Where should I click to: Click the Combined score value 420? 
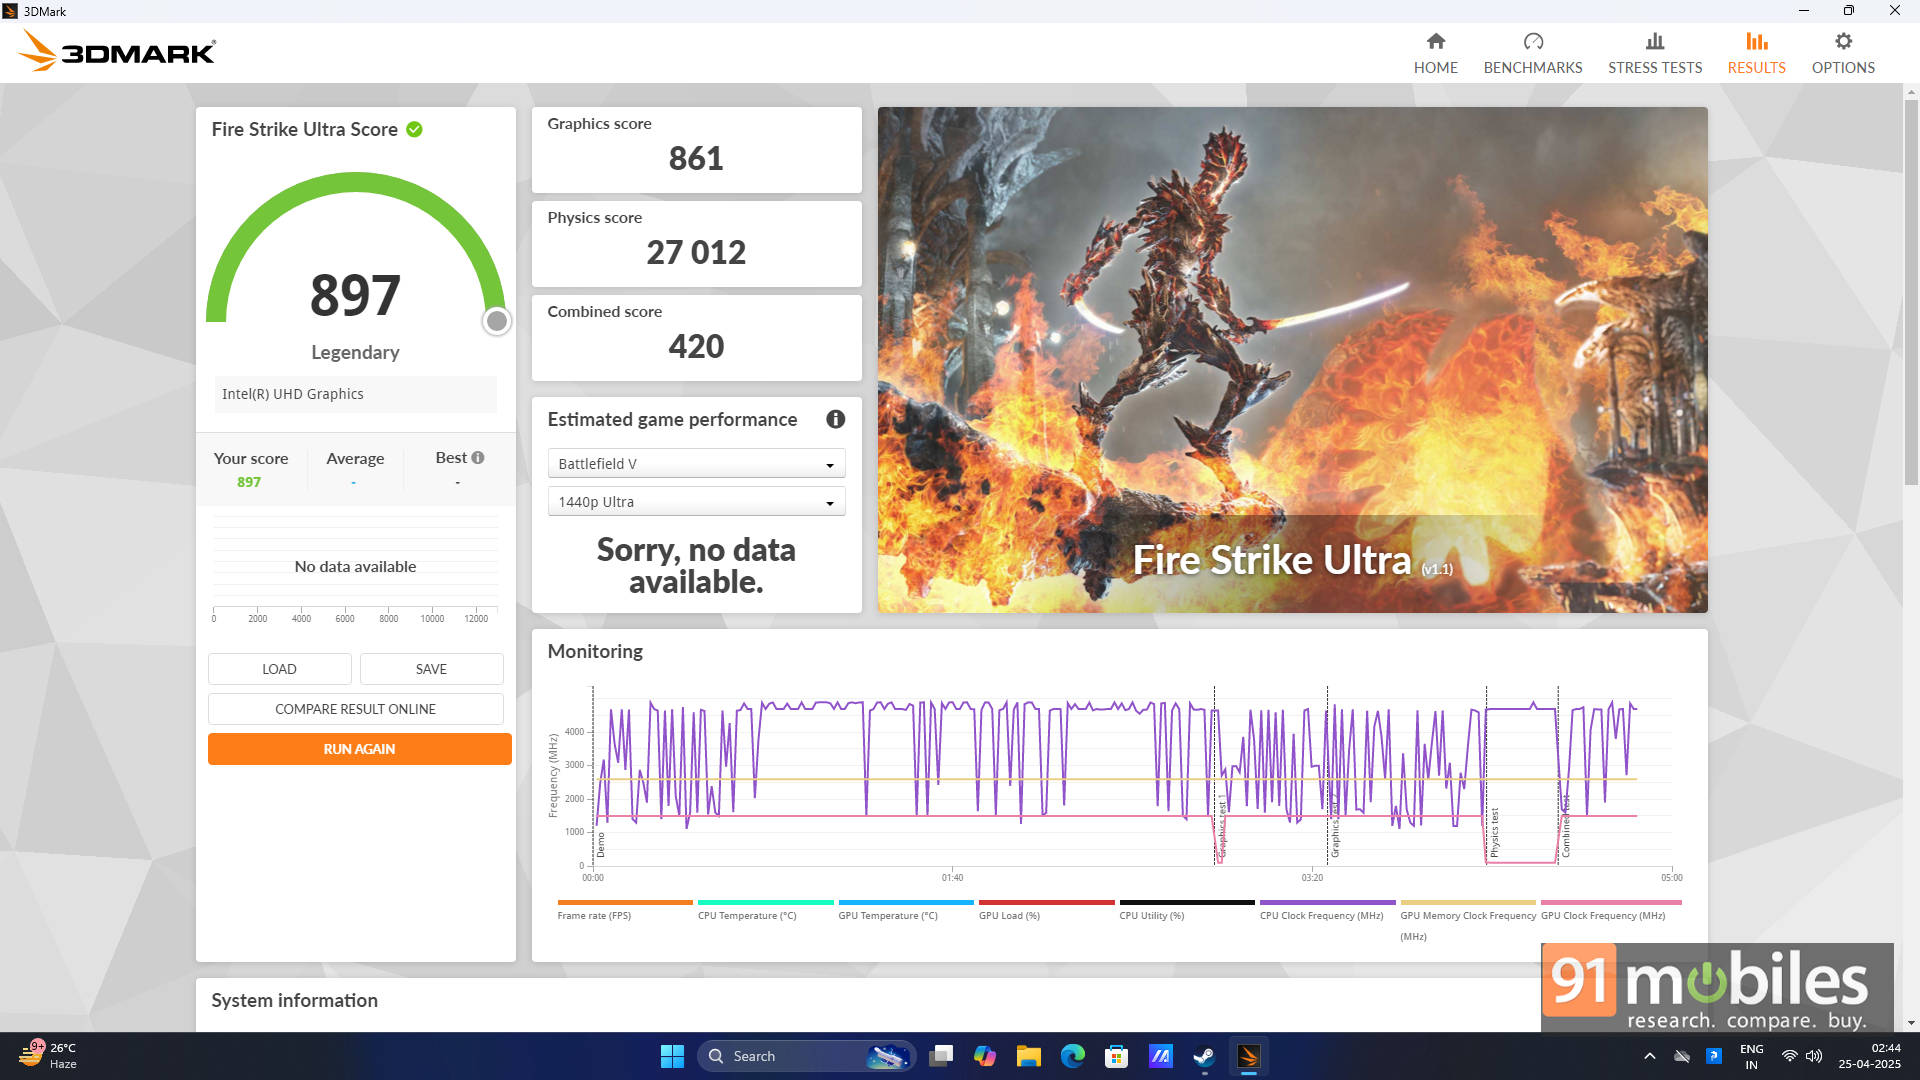click(696, 346)
